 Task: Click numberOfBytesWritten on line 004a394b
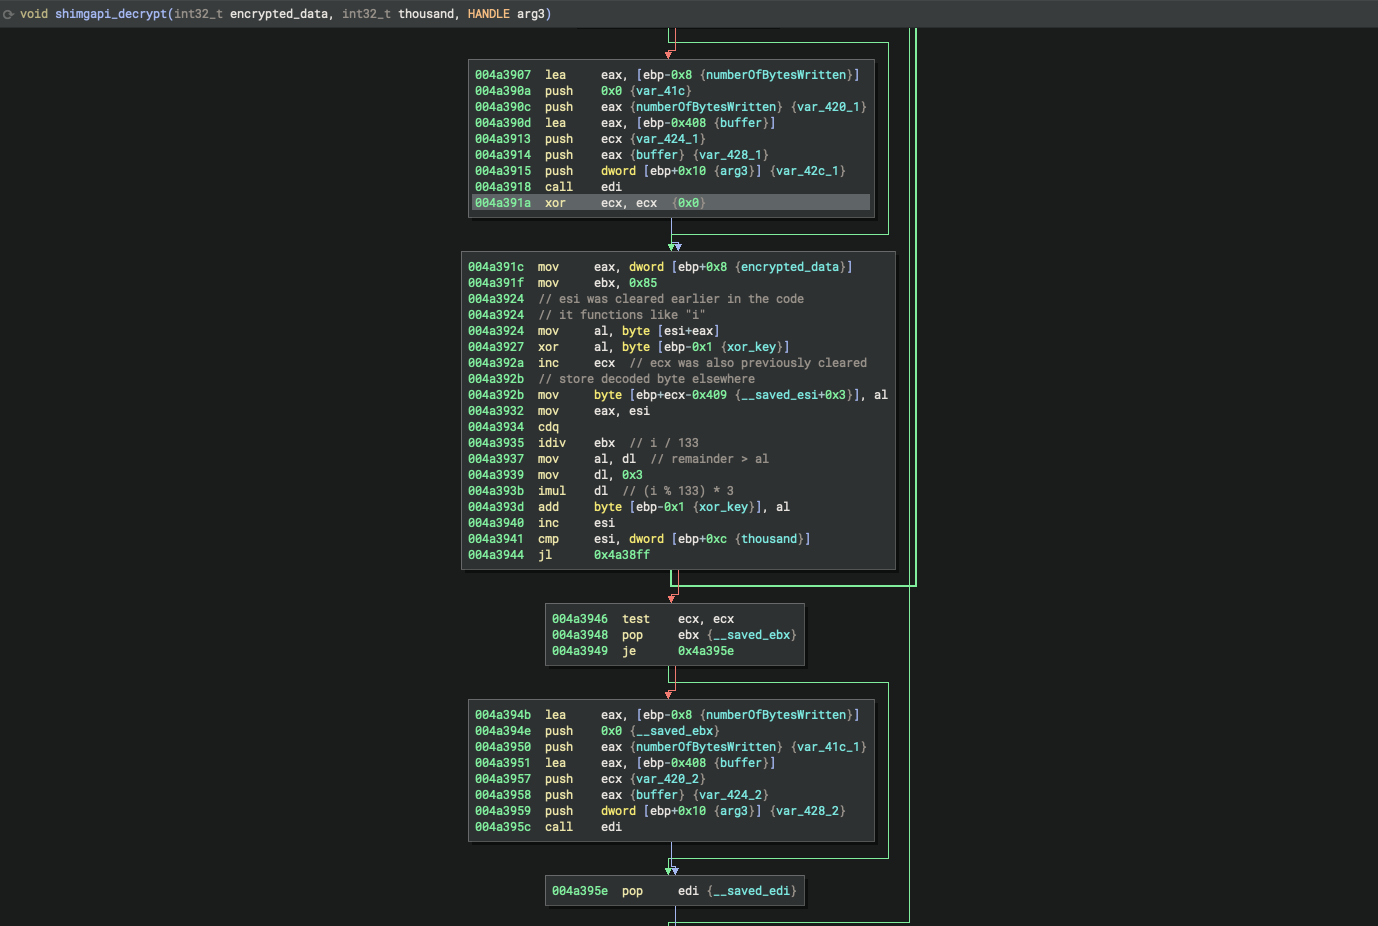[x=777, y=715]
